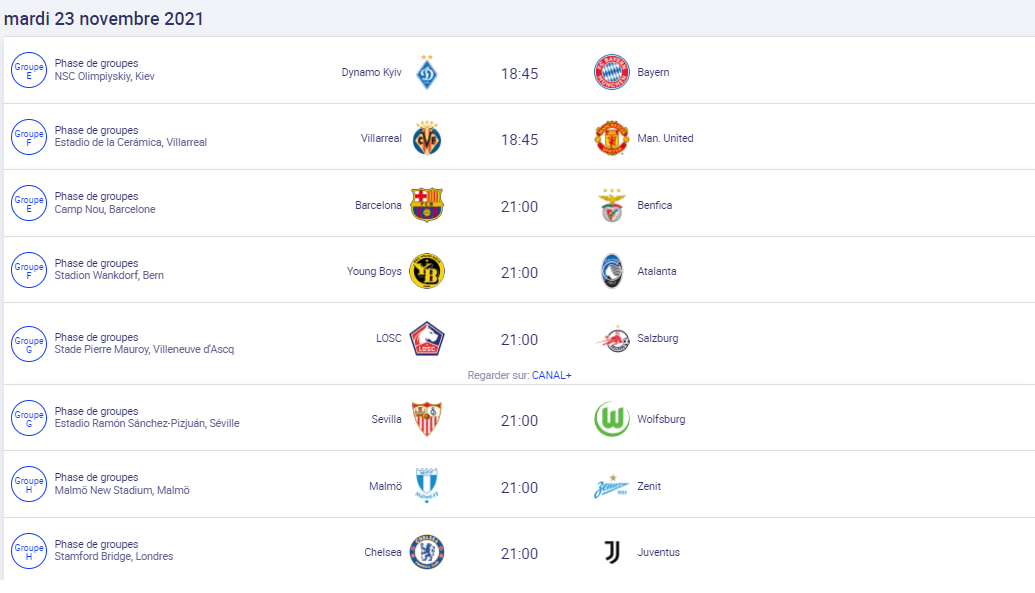Click the Barcelona club crest
The height and width of the screenshot is (593, 1035).
click(427, 205)
